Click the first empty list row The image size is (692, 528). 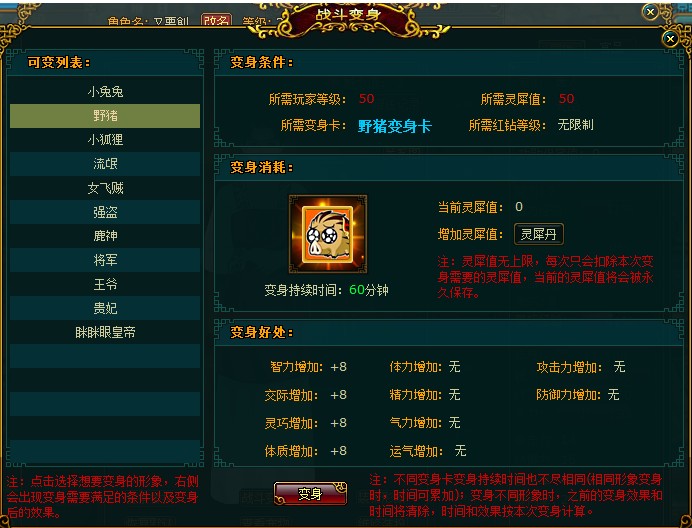pos(105,356)
